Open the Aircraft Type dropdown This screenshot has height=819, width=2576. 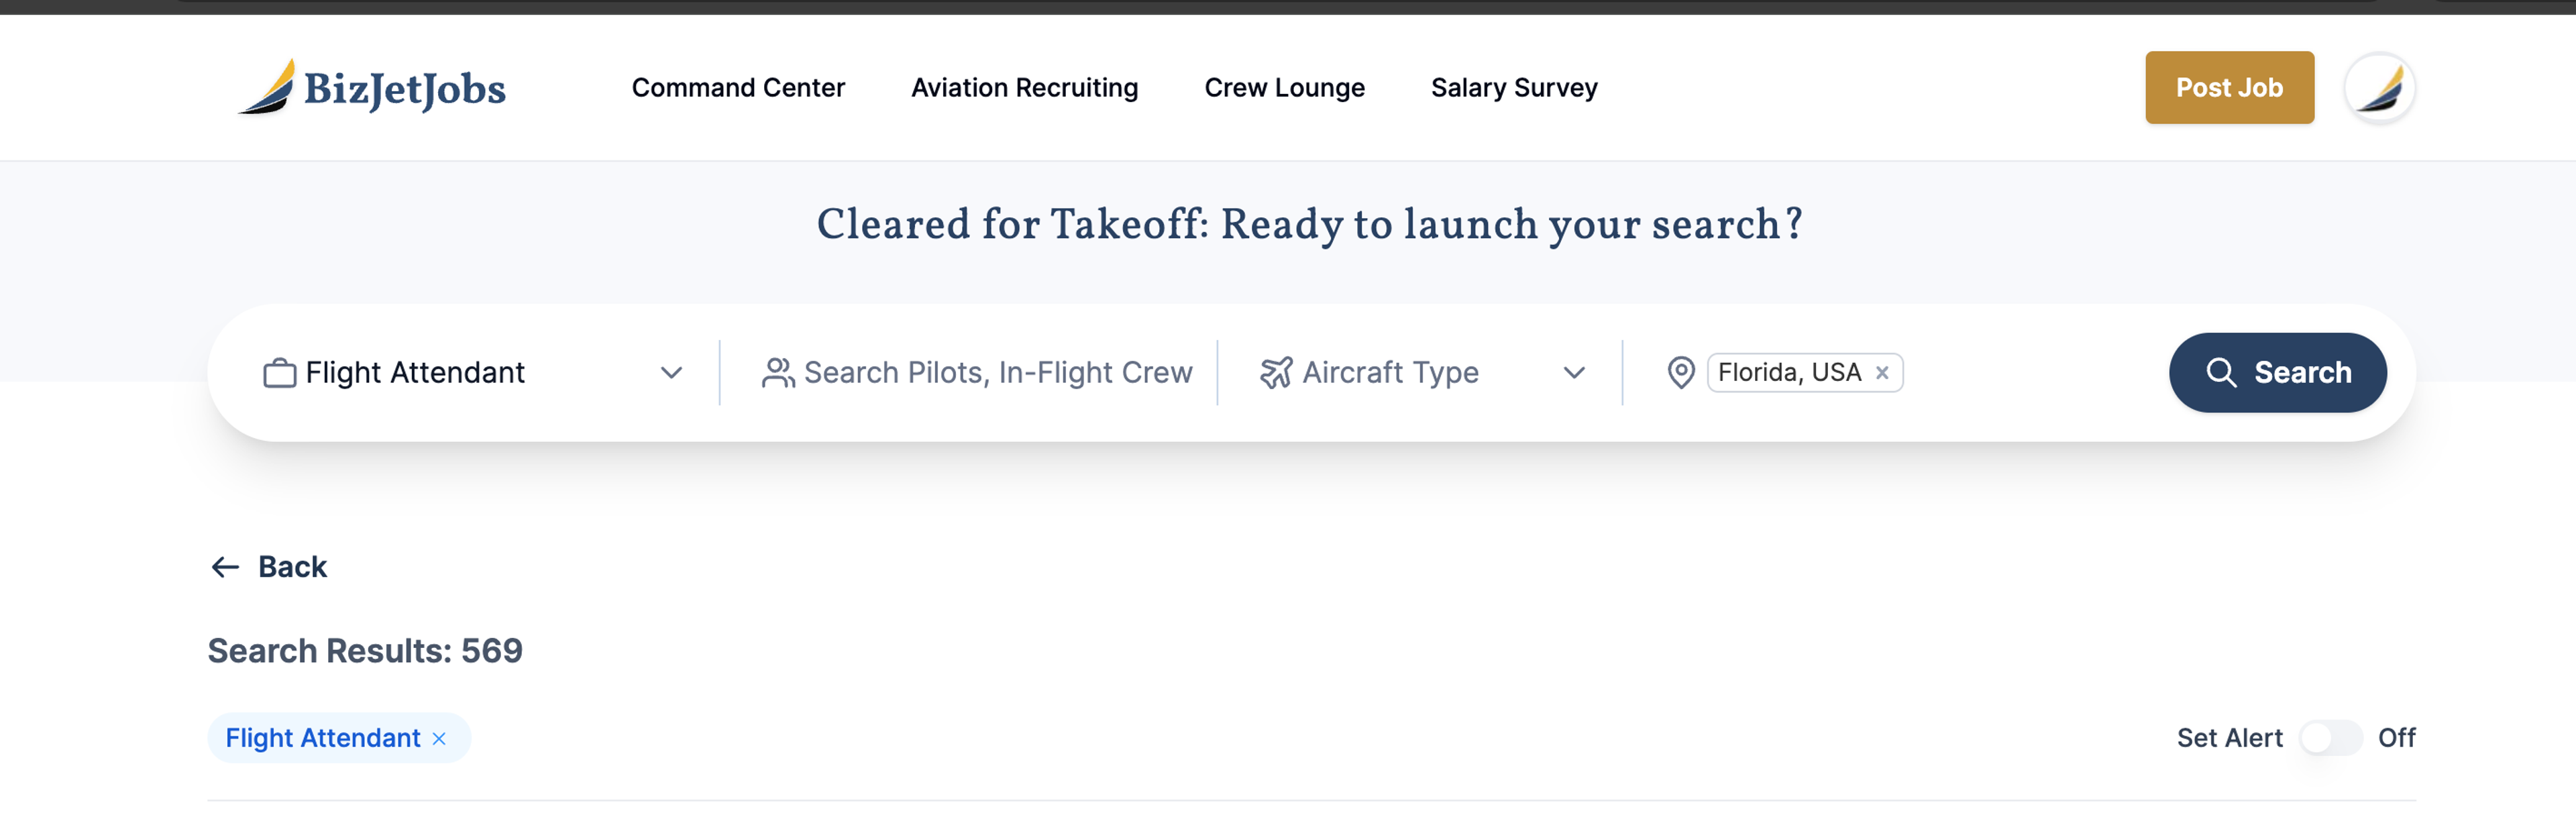[1574, 373]
